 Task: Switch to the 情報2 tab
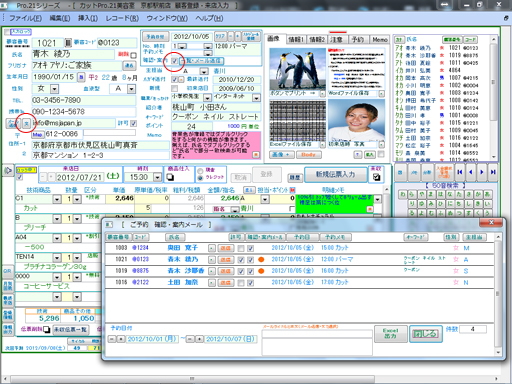(317, 39)
